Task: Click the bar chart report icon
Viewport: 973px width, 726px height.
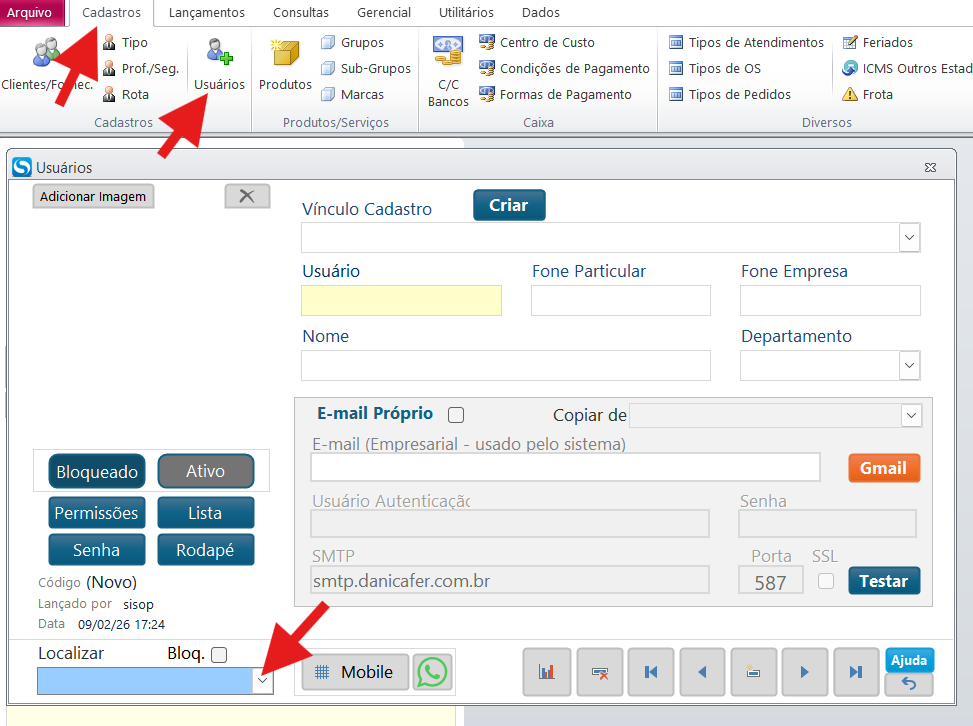Action: coord(547,672)
